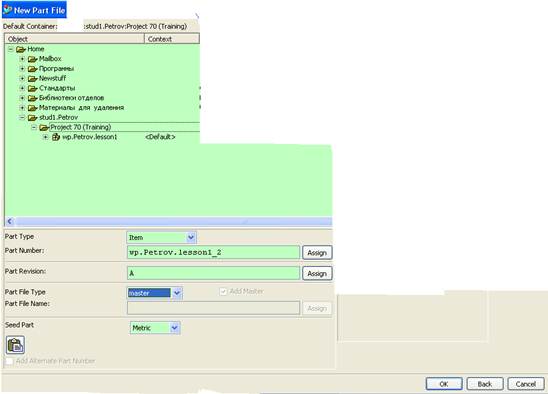The width and height of the screenshot is (548, 394).
Task: Click the Стандарты folder icon
Action: [33, 88]
